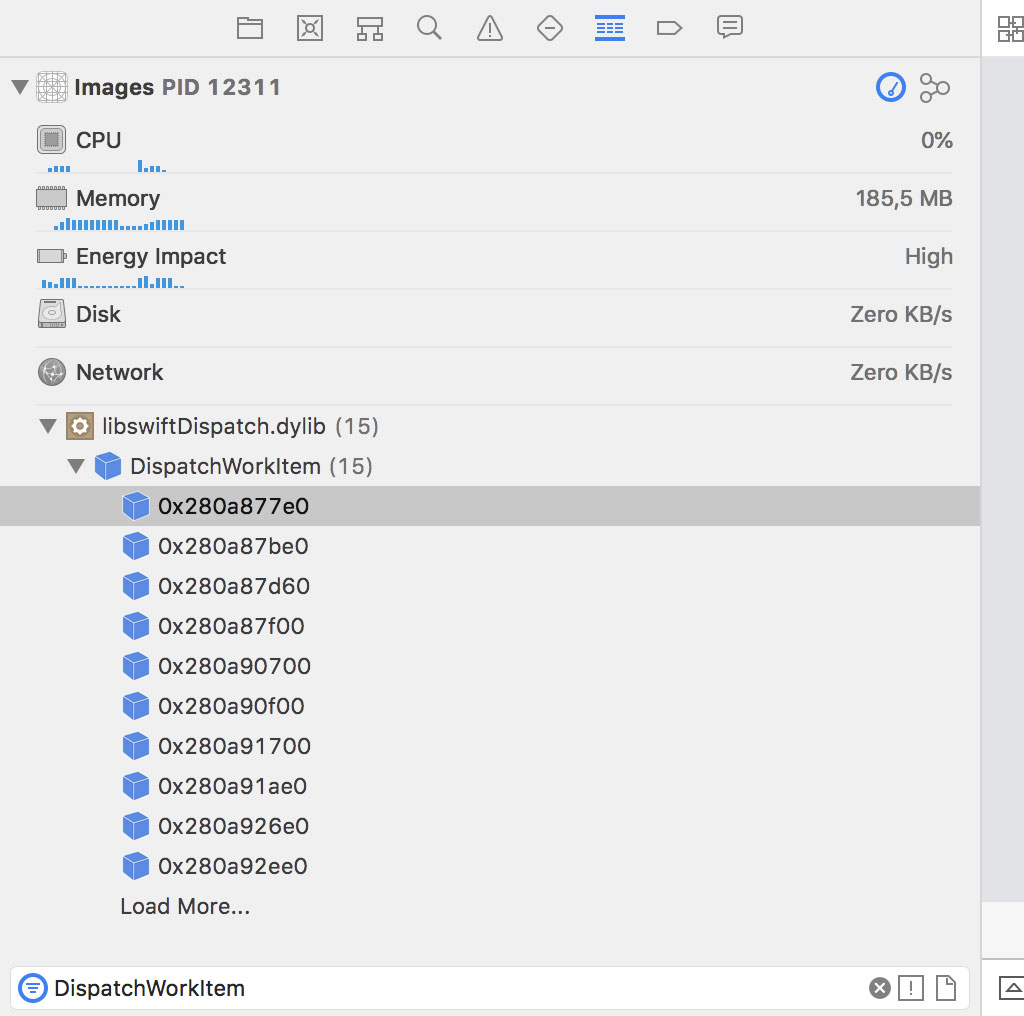Image resolution: width=1024 pixels, height=1016 pixels.
Task: Open the Find navigator magnifying glass
Action: coord(429,27)
